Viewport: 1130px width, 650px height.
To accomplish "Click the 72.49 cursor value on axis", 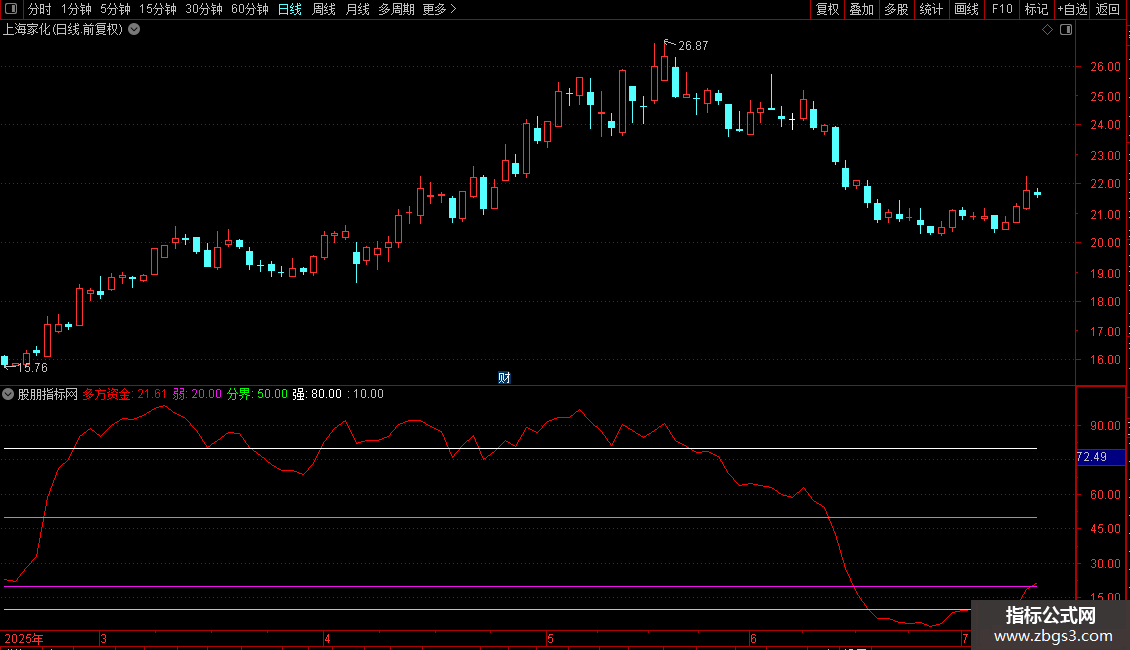I will [x=1092, y=457].
